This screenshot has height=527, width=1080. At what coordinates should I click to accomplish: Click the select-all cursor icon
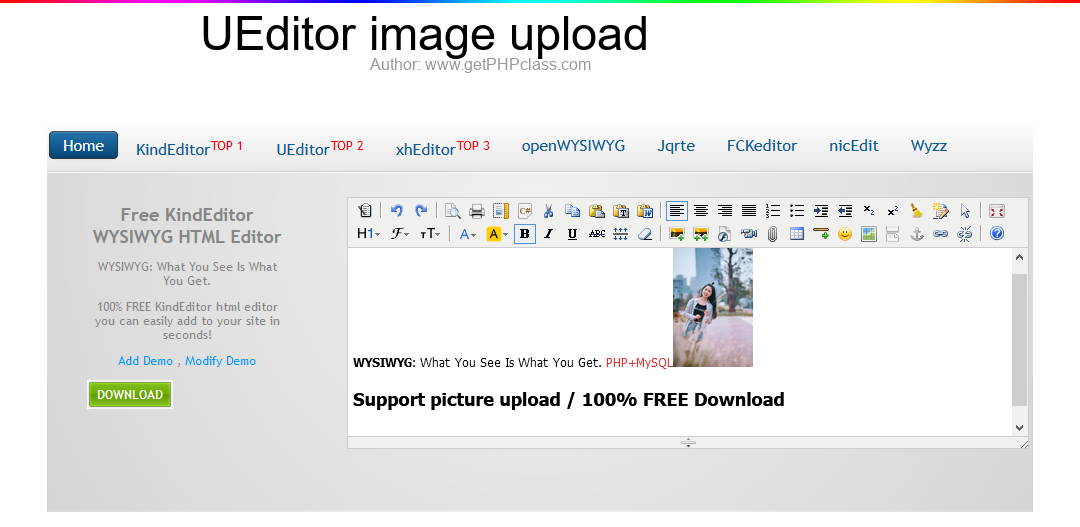coord(965,211)
